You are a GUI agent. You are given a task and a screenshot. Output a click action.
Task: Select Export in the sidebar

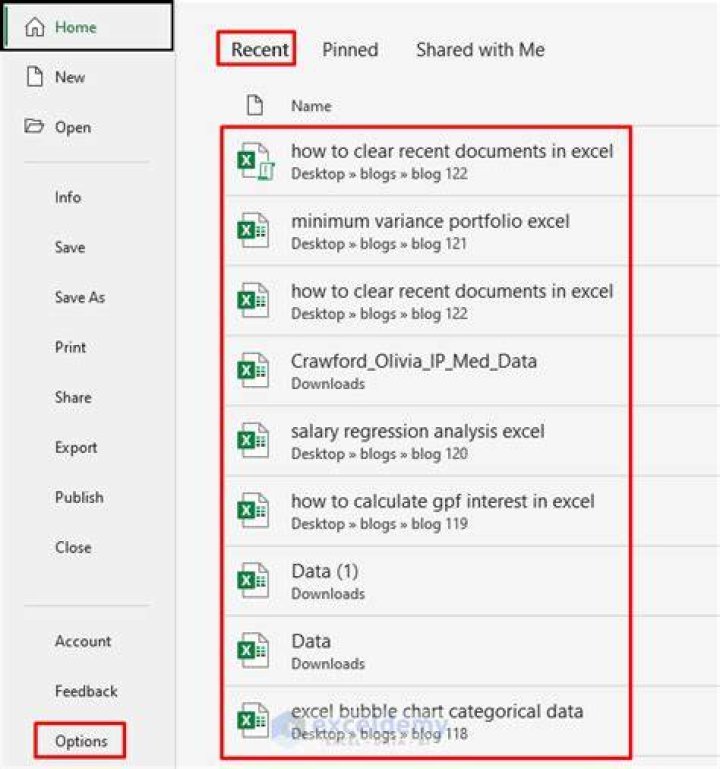coord(76,447)
